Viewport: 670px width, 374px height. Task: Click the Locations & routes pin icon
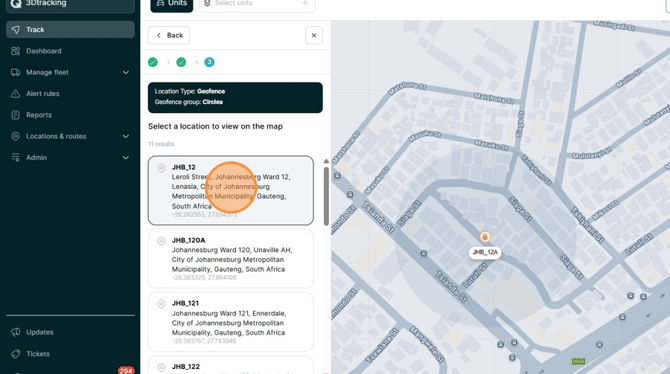(x=15, y=136)
